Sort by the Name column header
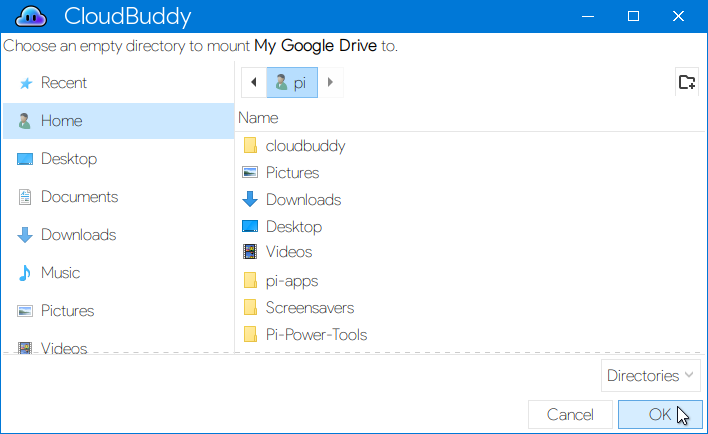The image size is (708, 434). [x=258, y=118]
